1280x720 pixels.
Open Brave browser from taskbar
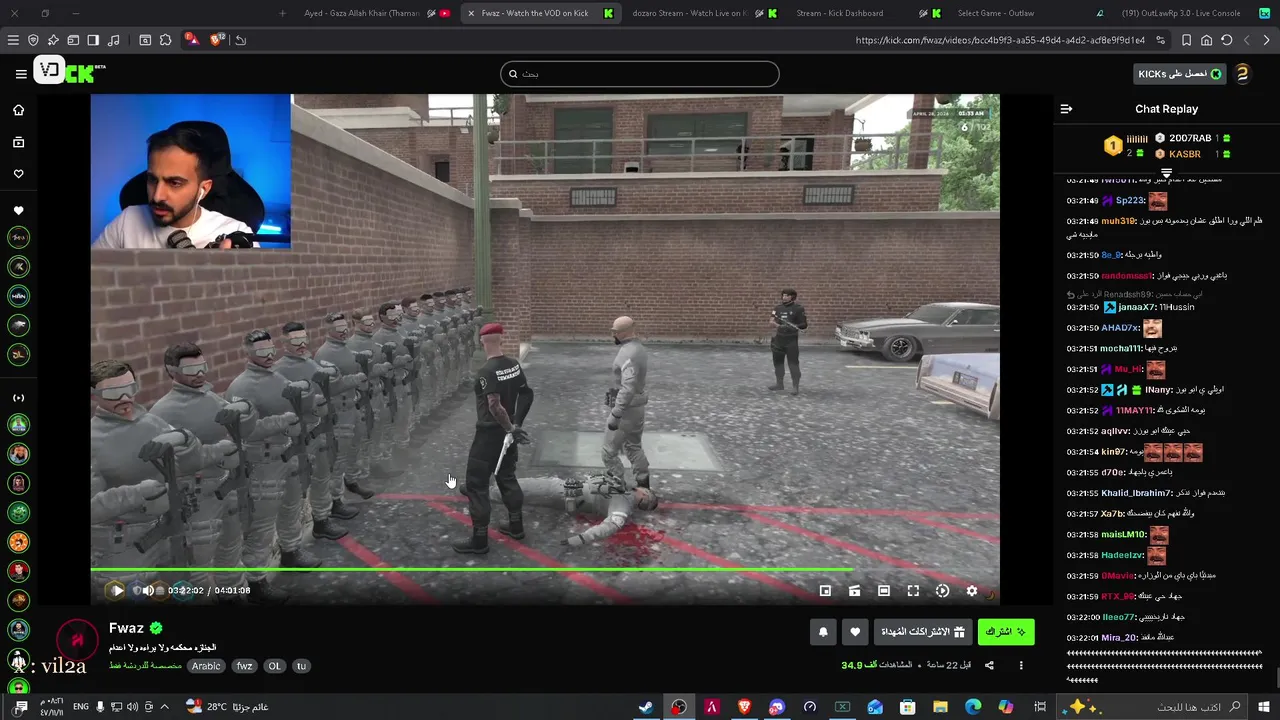point(743,707)
